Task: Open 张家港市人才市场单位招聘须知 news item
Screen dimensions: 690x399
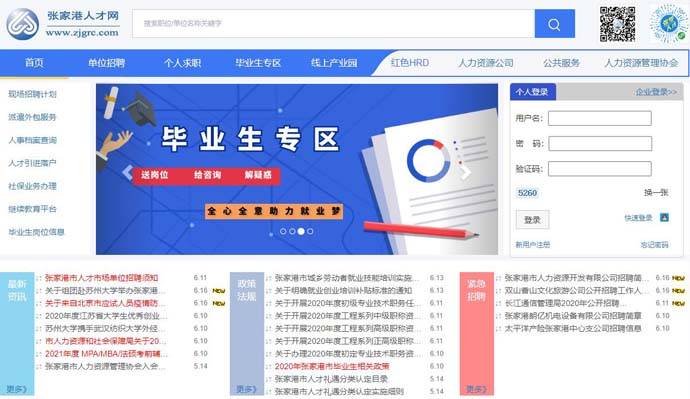Action: (101, 278)
